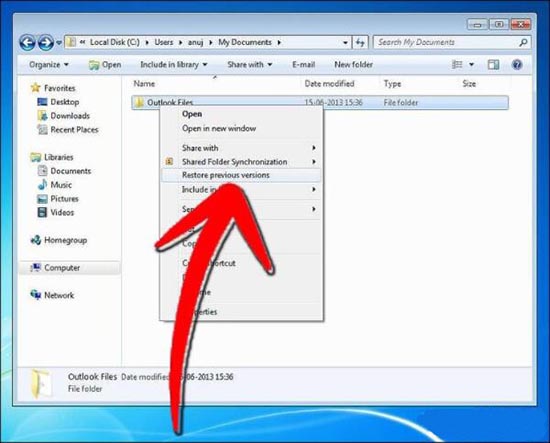Viewport: 550px width, 443px height.
Task: Select Network in navigation pane
Action: [x=59, y=296]
